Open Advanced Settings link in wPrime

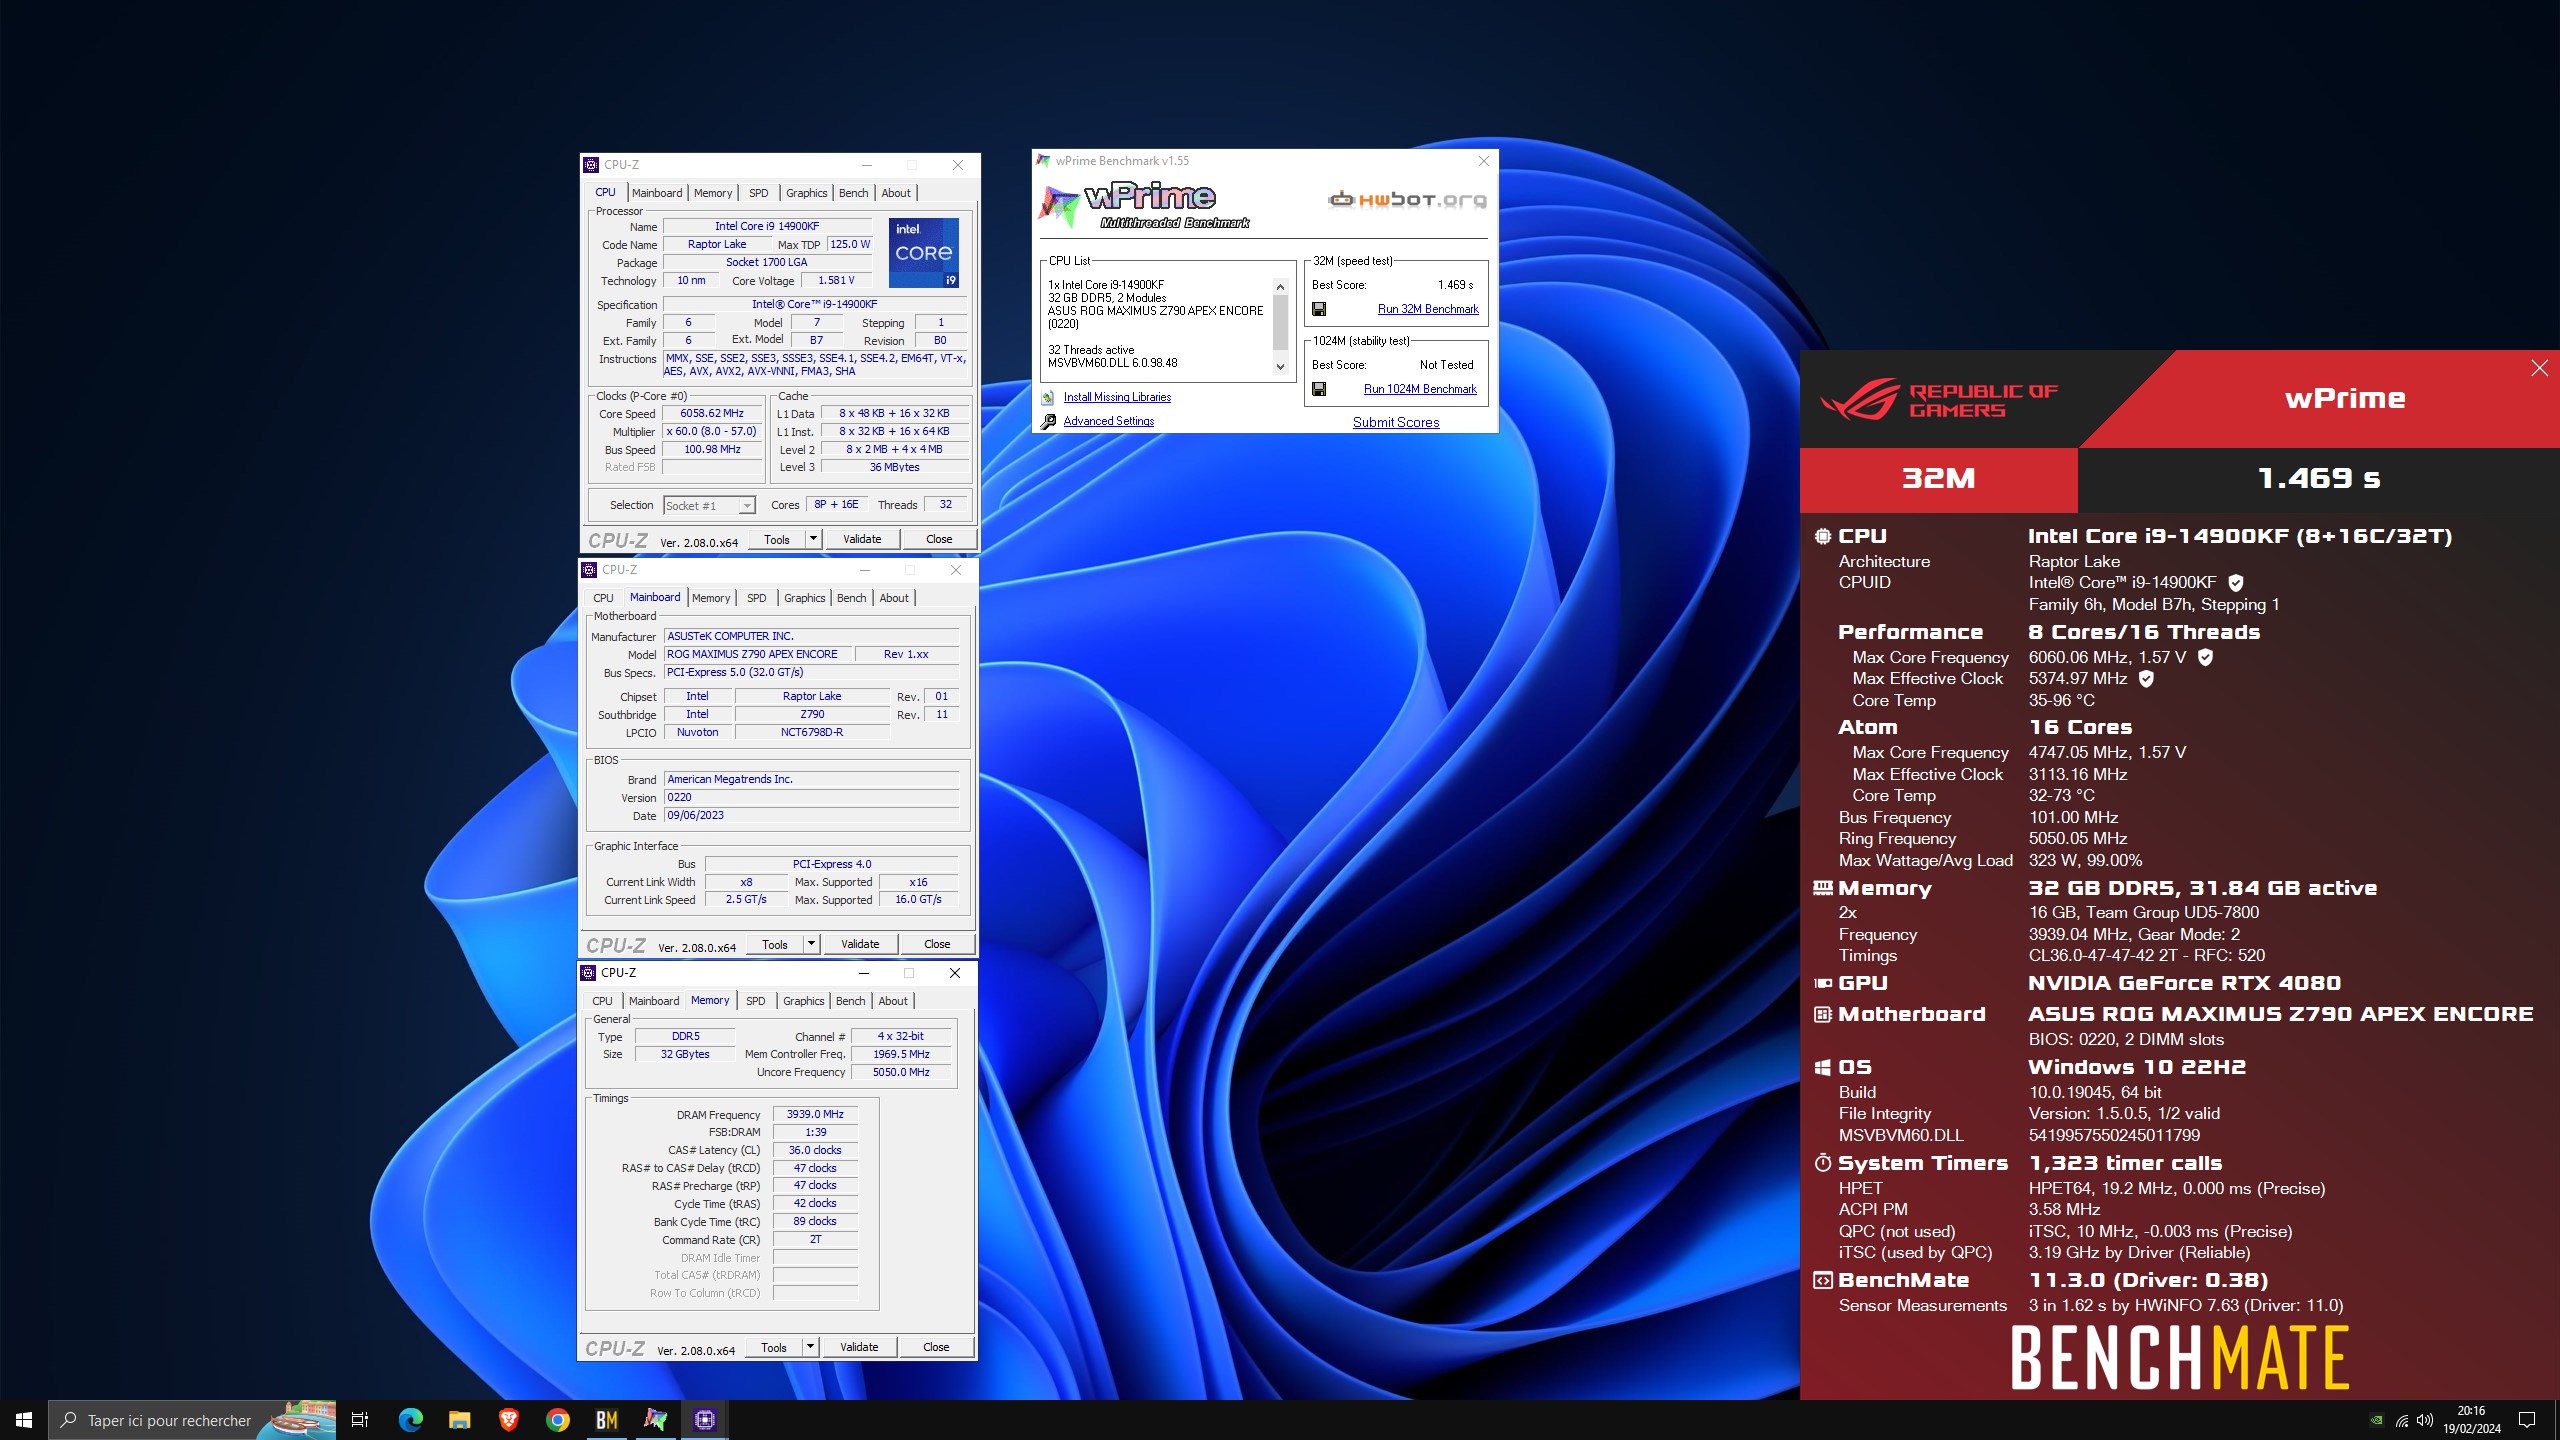(1109, 421)
